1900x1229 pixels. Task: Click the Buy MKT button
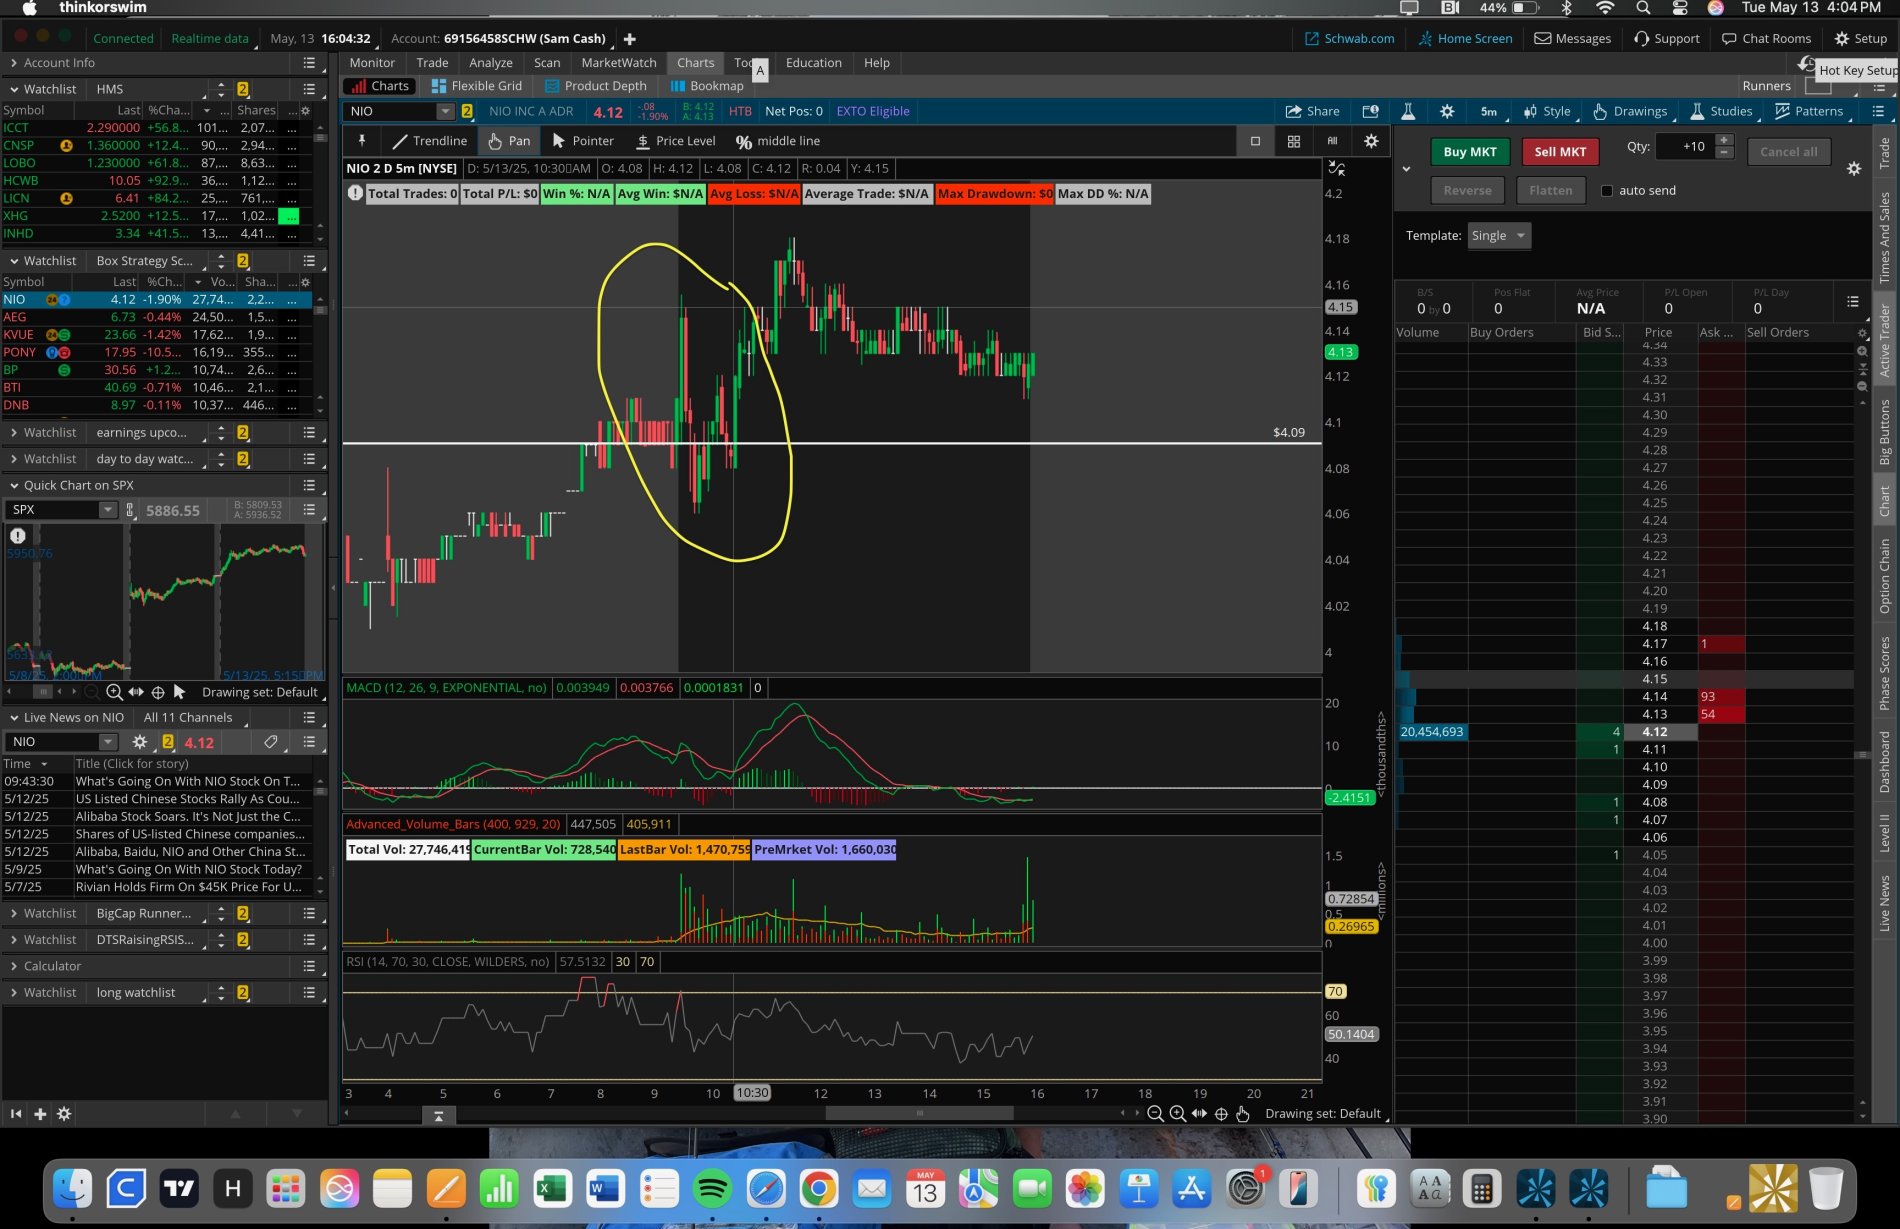pos(1469,152)
